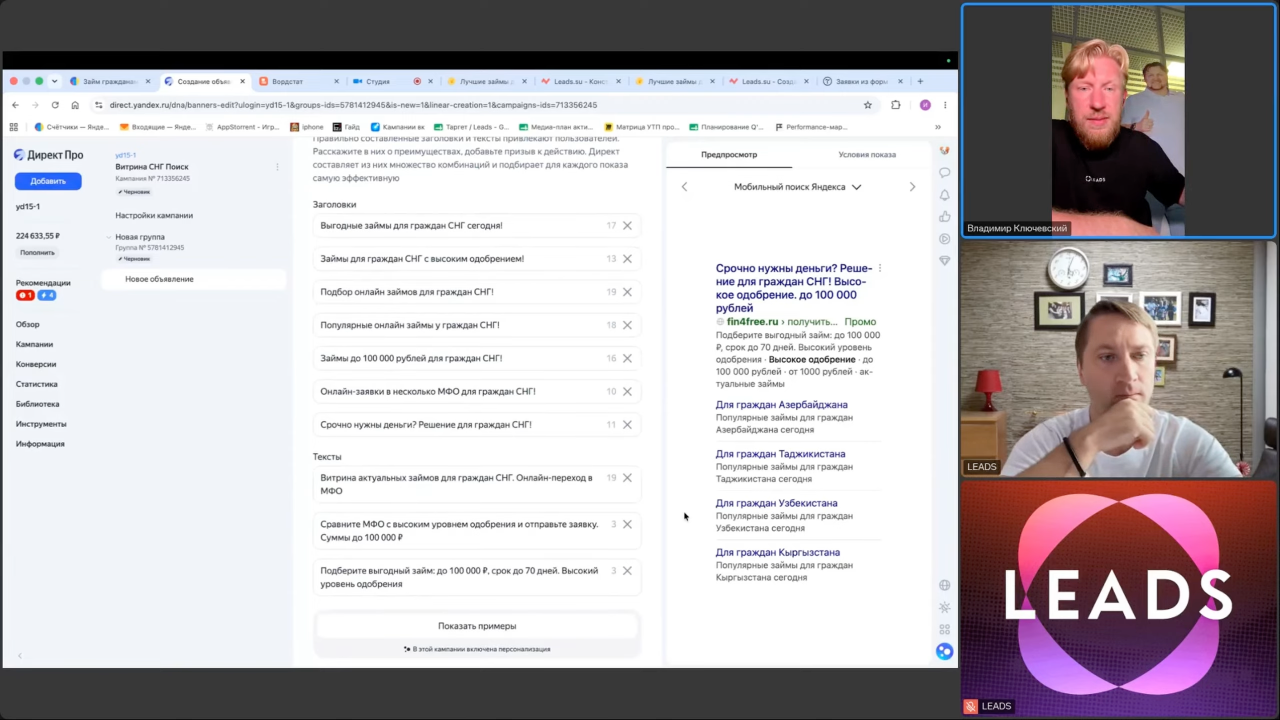
Task: Show the next preview with right arrow
Action: [912, 187]
